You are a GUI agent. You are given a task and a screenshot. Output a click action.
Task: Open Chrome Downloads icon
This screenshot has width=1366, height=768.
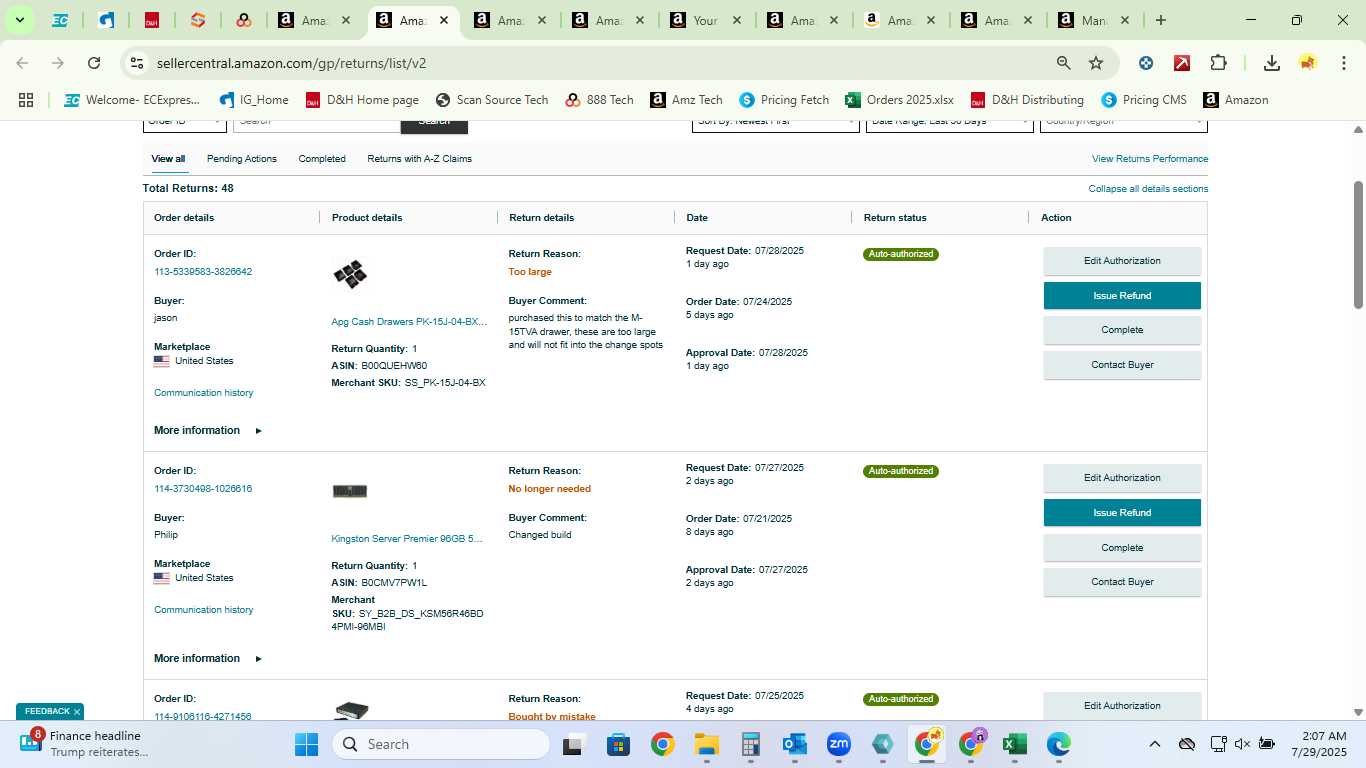pyautogui.click(x=1272, y=63)
